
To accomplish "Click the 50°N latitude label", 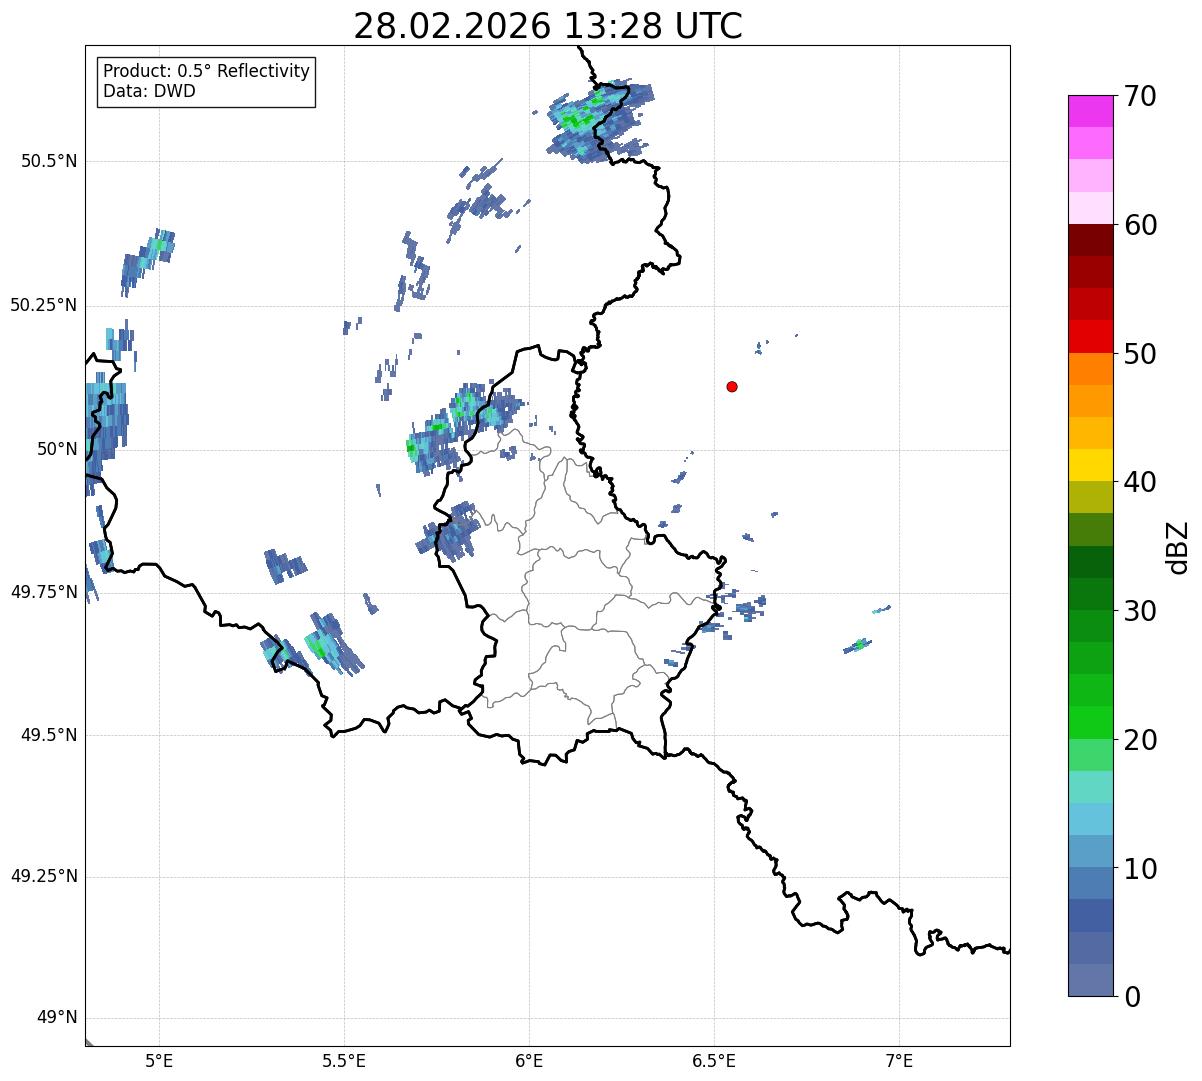I will click(x=57, y=449).
